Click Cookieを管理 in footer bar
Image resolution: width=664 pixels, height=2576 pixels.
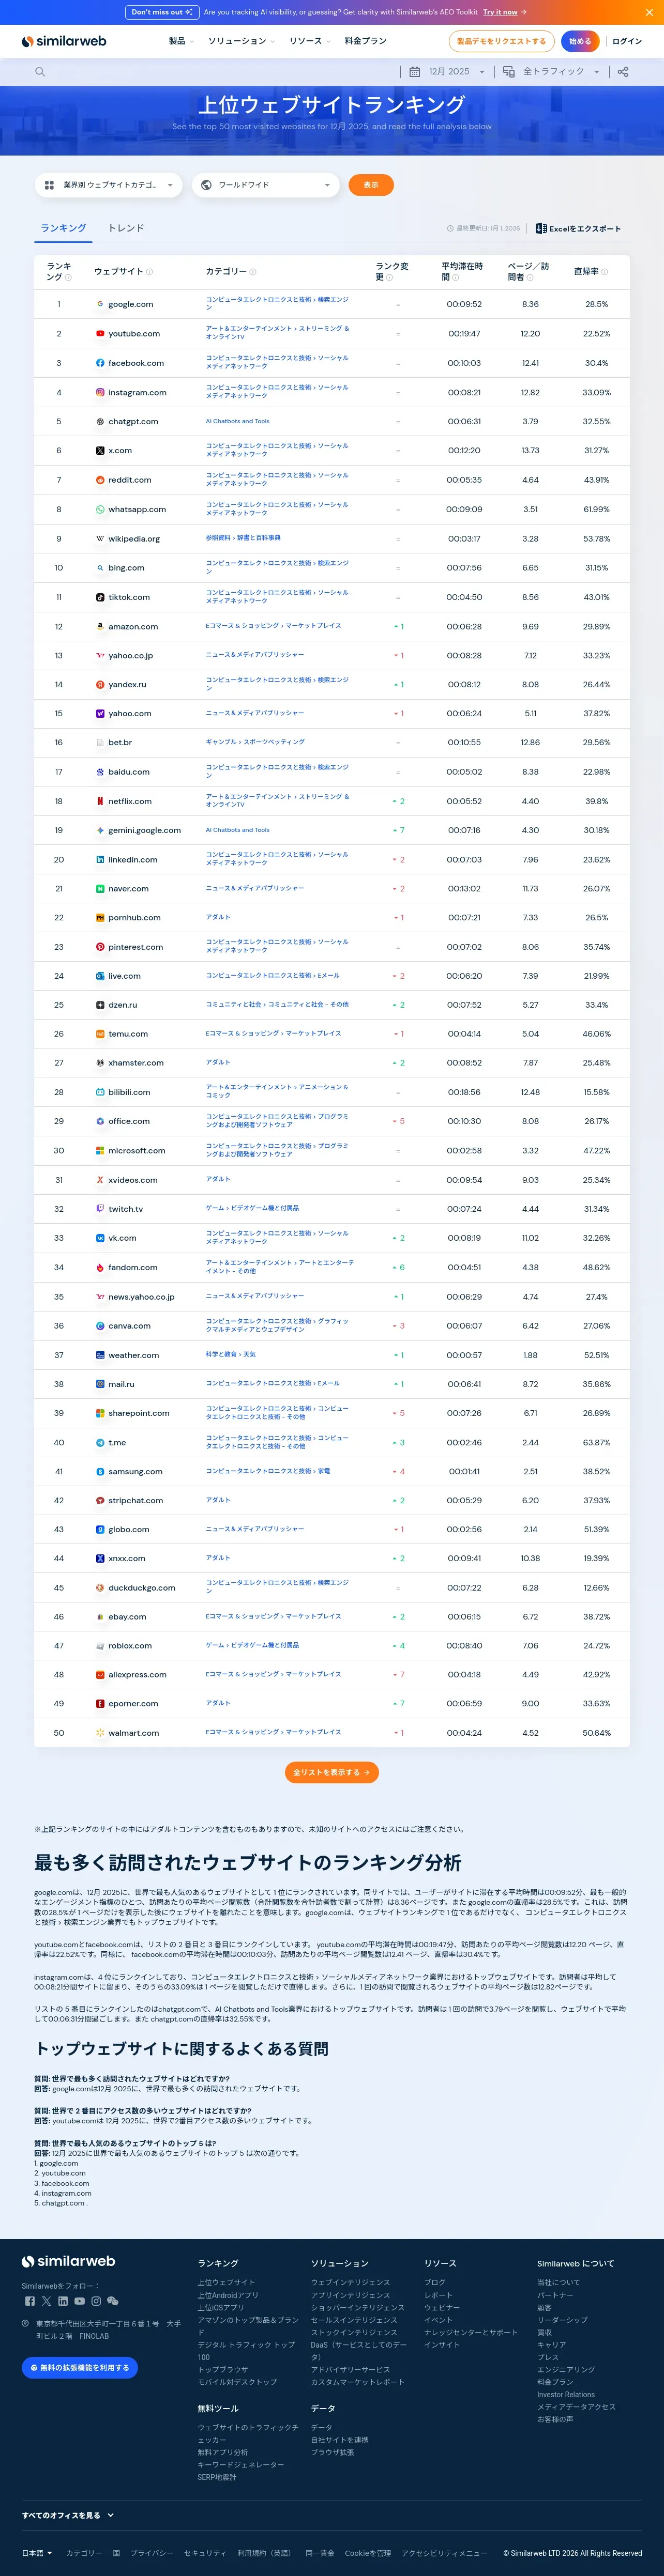[368, 2553]
